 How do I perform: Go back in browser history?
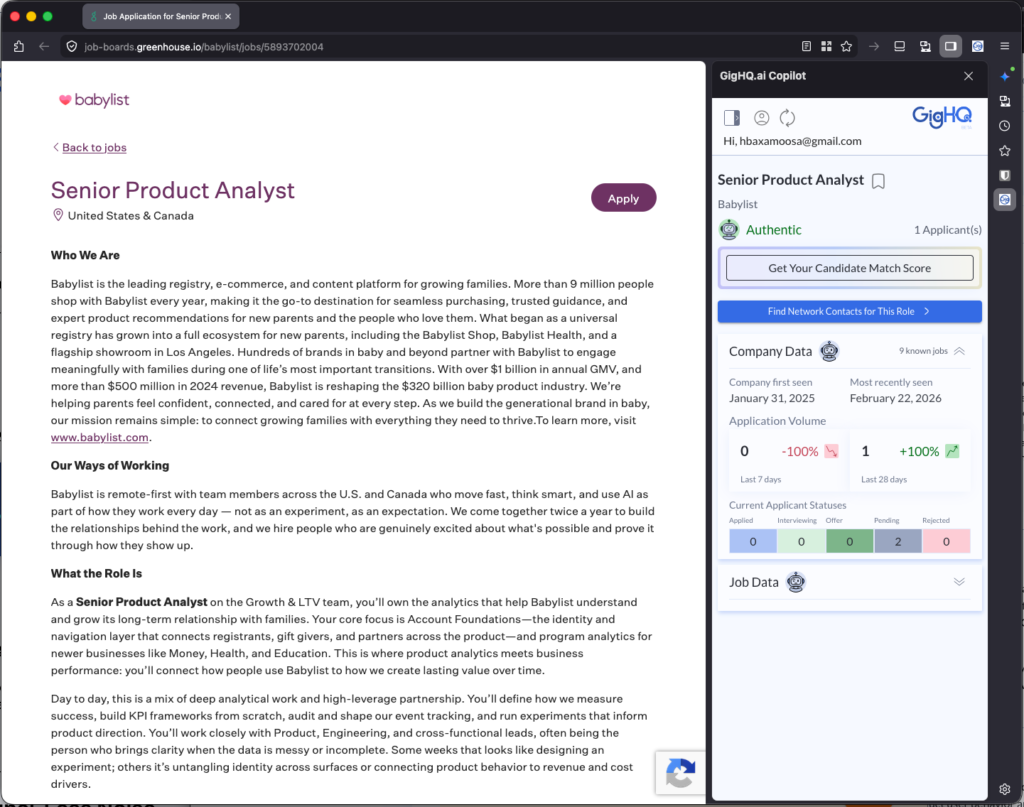pyautogui.click(x=44, y=46)
